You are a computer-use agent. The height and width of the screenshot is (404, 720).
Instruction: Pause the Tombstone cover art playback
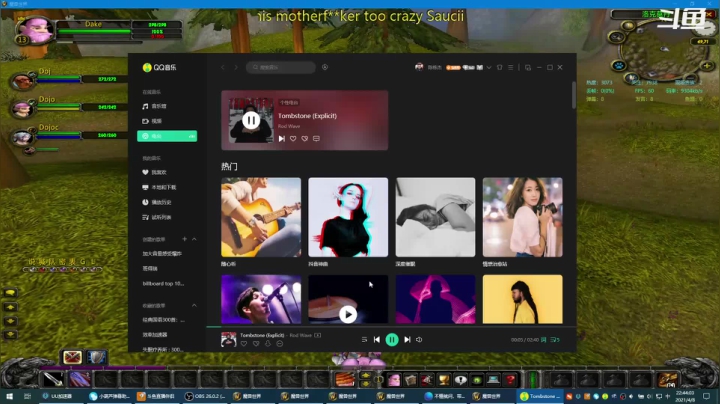[251, 120]
